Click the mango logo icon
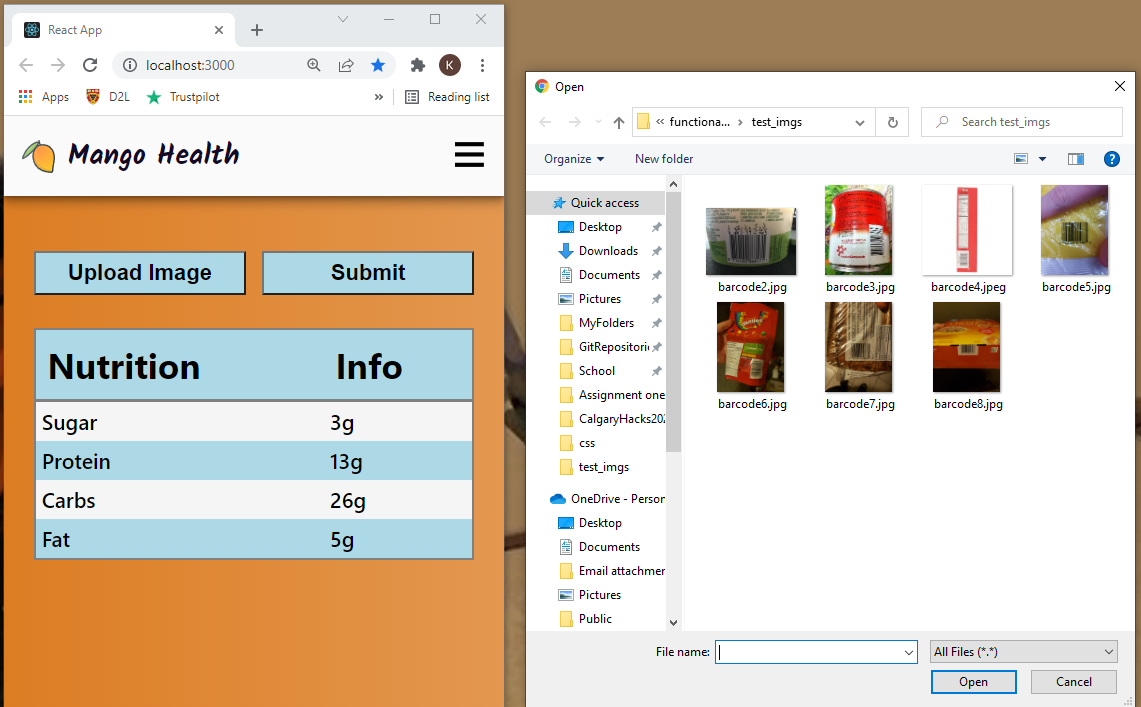Image resolution: width=1141 pixels, height=707 pixels. (39, 156)
